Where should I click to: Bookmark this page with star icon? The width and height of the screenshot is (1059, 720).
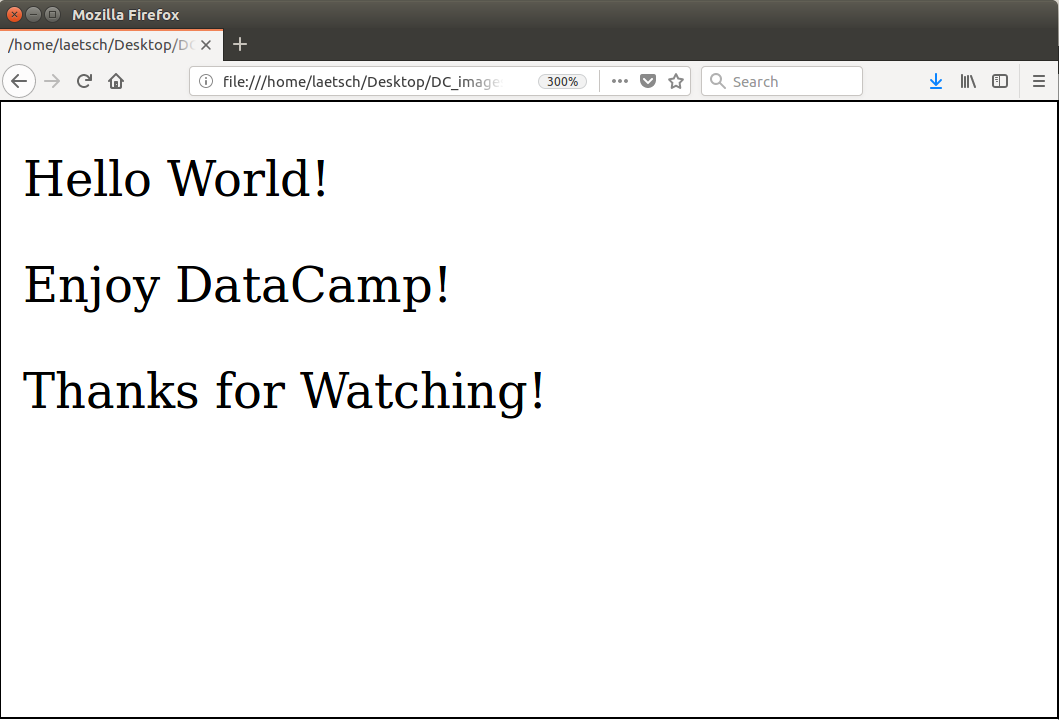tap(675, 82)
